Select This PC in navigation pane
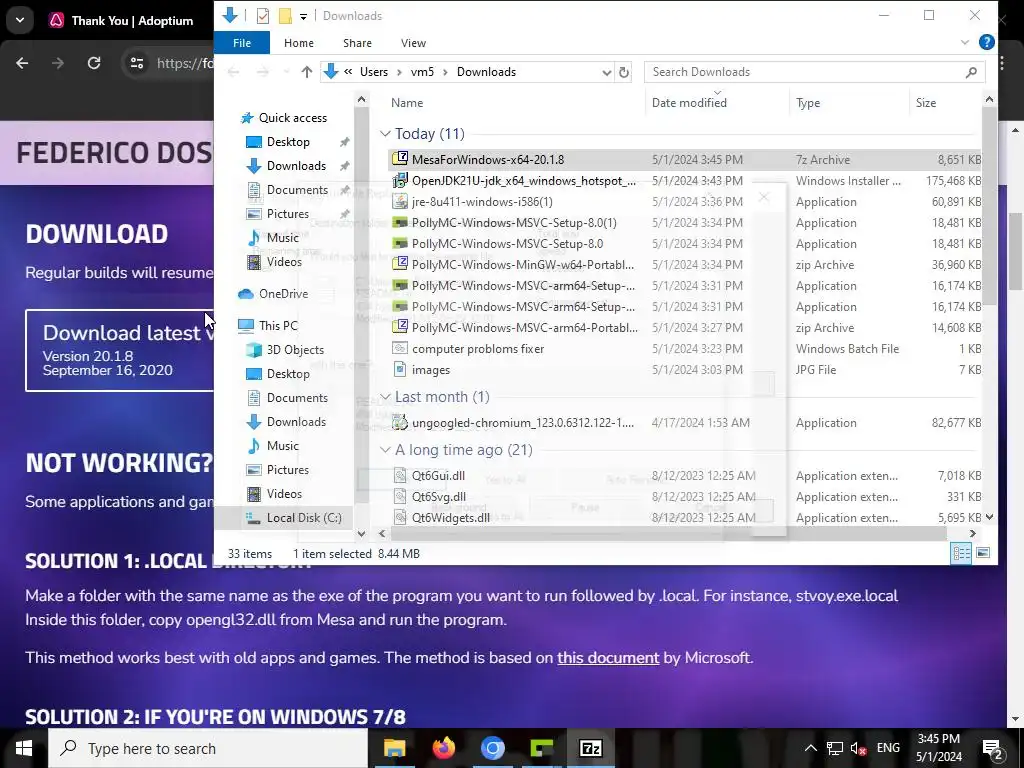The width and height of the screenshot is (1024, 768). click(278, 325)
